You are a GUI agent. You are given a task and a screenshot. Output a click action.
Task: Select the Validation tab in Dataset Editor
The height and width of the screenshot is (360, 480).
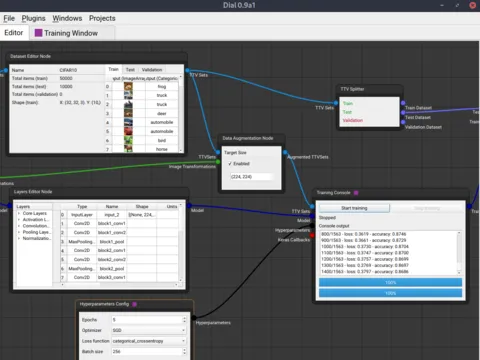pos(152,70)
